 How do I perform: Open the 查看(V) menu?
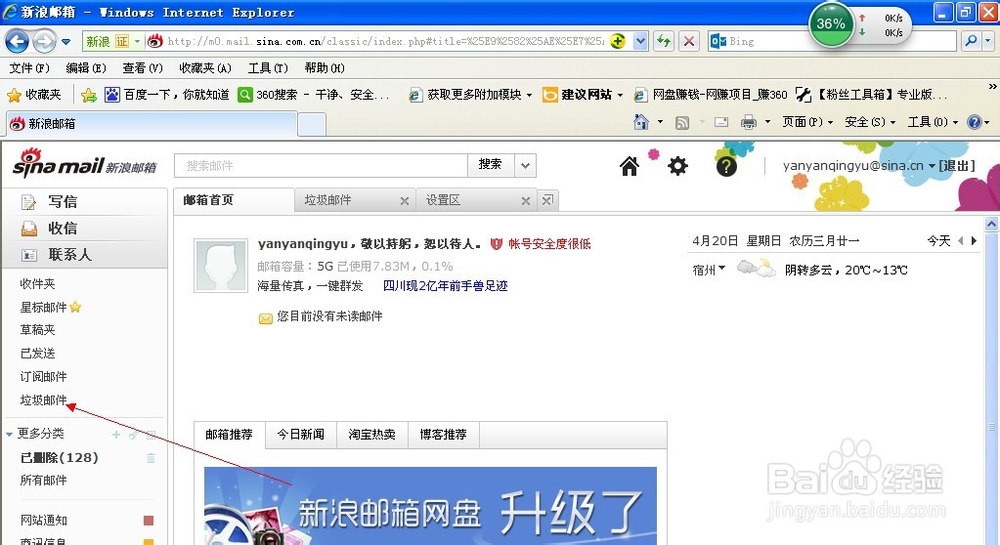click(142, 68)
